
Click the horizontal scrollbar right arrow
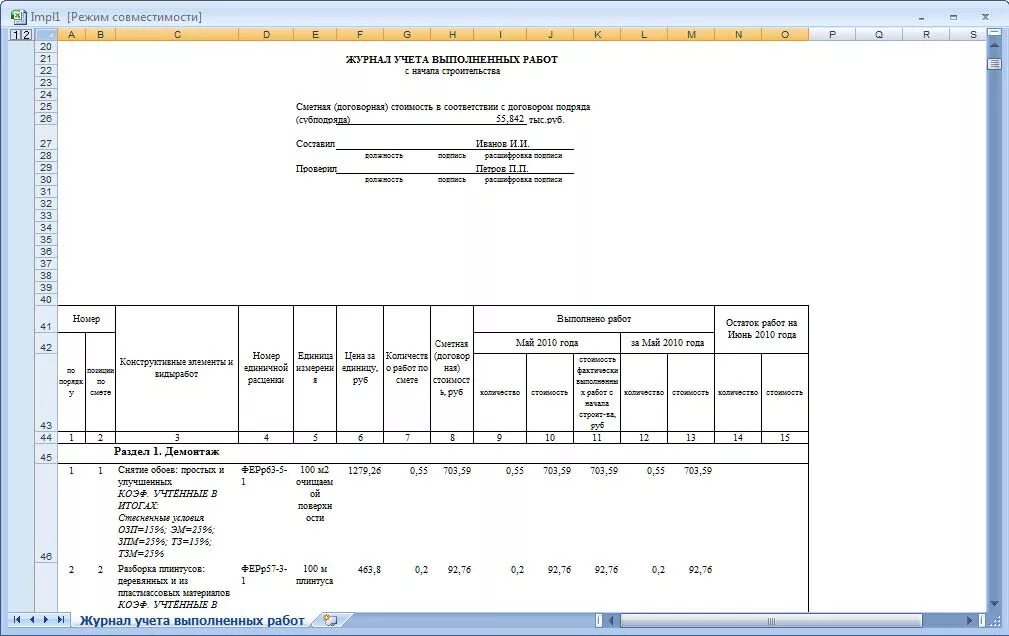970,621
